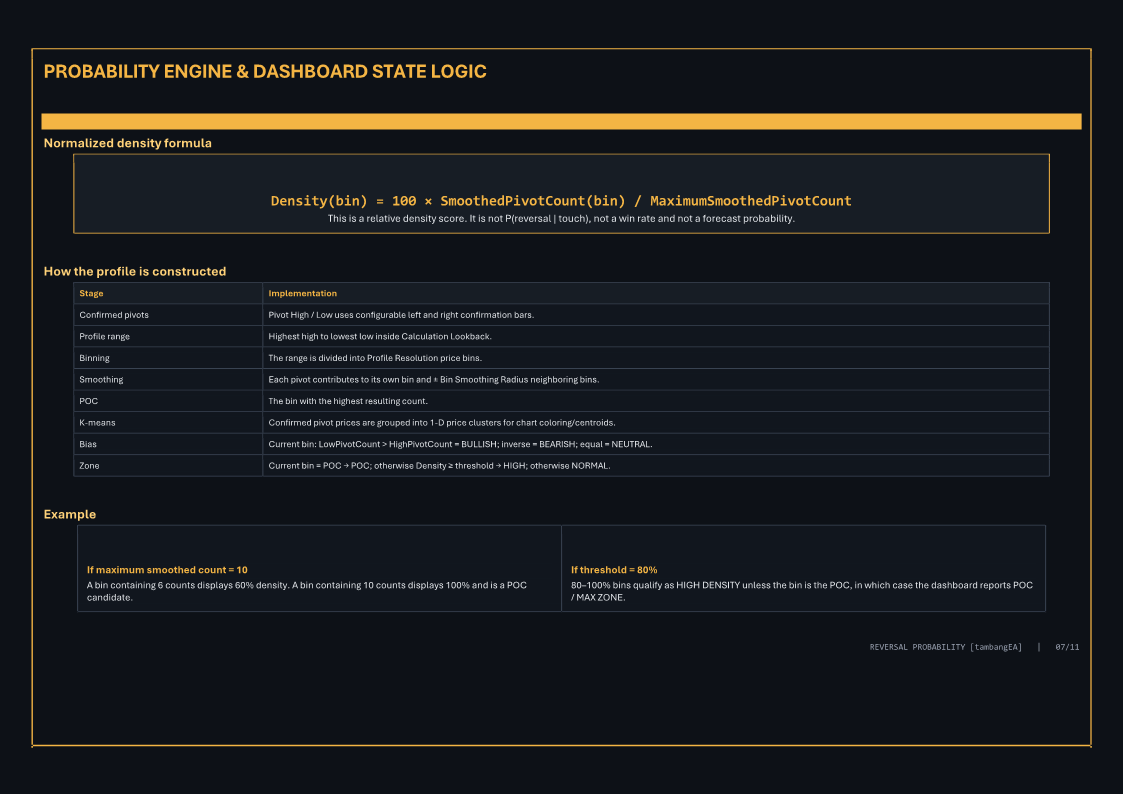Select the Normalized density formula heading
The height and width of the screenshot is (794, 1123).
tap(127, 143)
